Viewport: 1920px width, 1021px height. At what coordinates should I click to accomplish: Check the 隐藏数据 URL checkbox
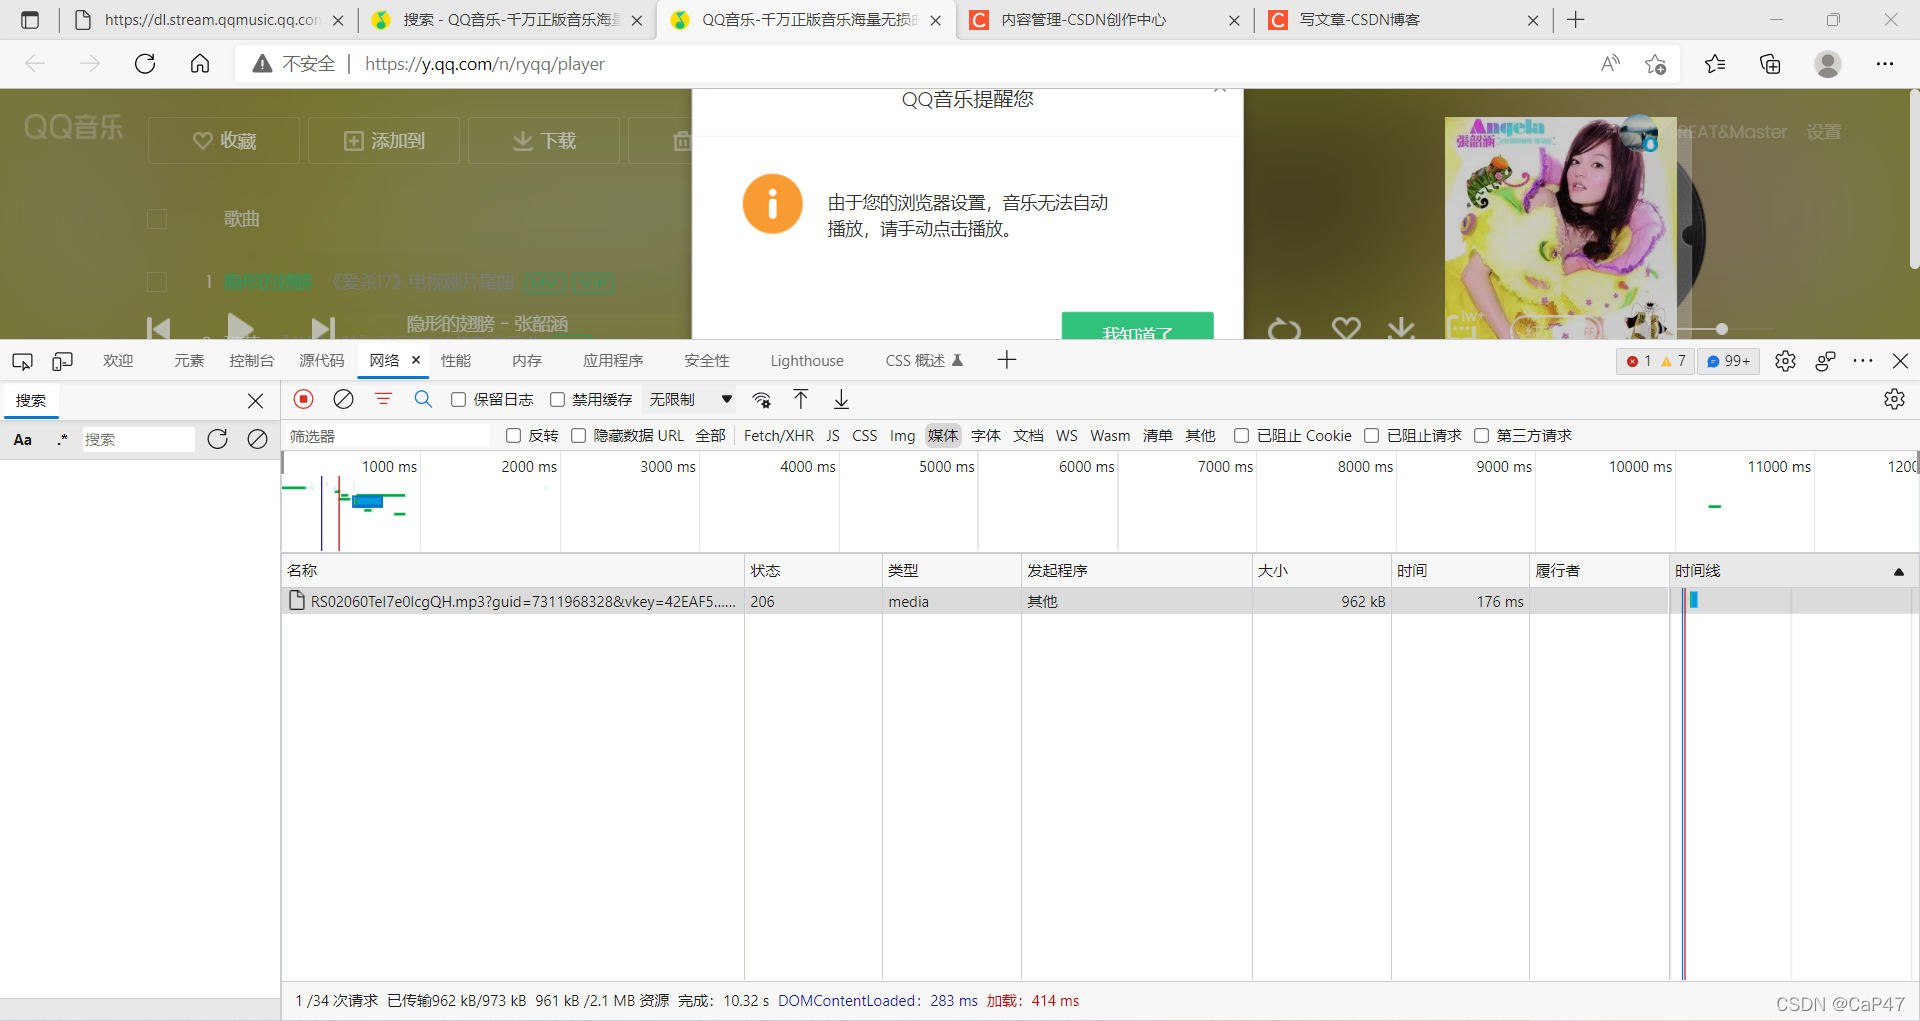click(x=578, y=435)
